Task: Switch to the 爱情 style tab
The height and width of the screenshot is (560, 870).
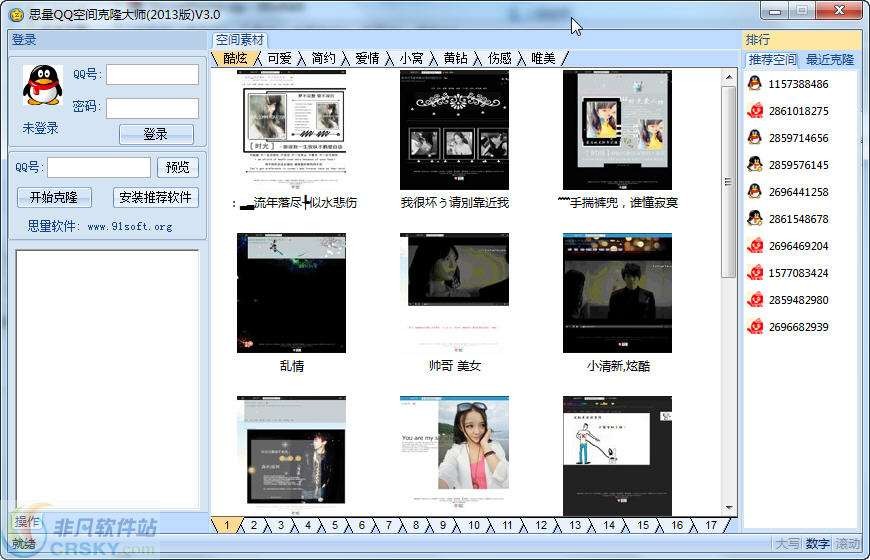Action: pyautogui.click(x=367, y=58)
